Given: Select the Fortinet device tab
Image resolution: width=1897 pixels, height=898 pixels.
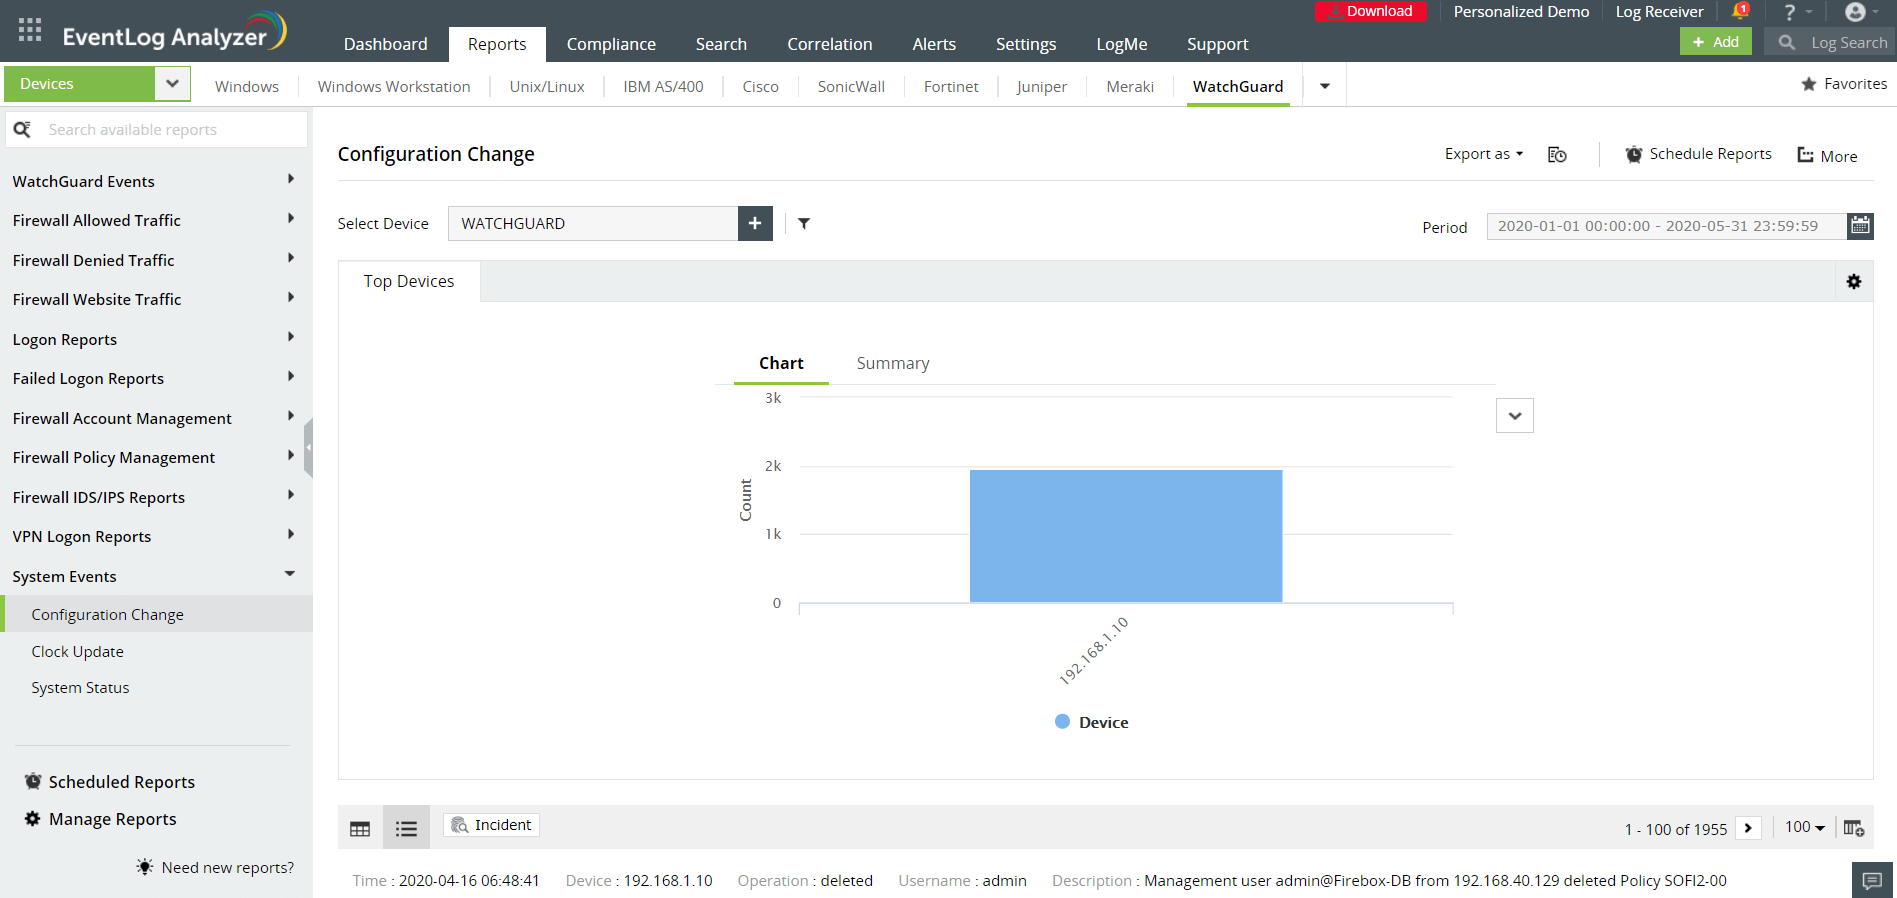Looking at the screenshot, I should coord(951,86).
